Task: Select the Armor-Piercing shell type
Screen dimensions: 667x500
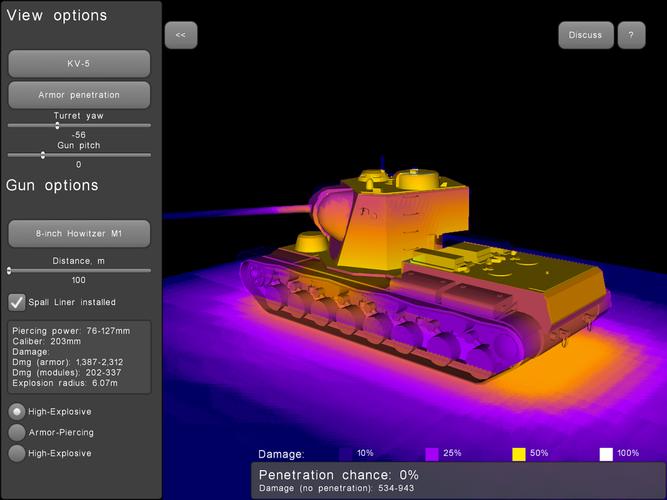Action: tap(17, 432)
